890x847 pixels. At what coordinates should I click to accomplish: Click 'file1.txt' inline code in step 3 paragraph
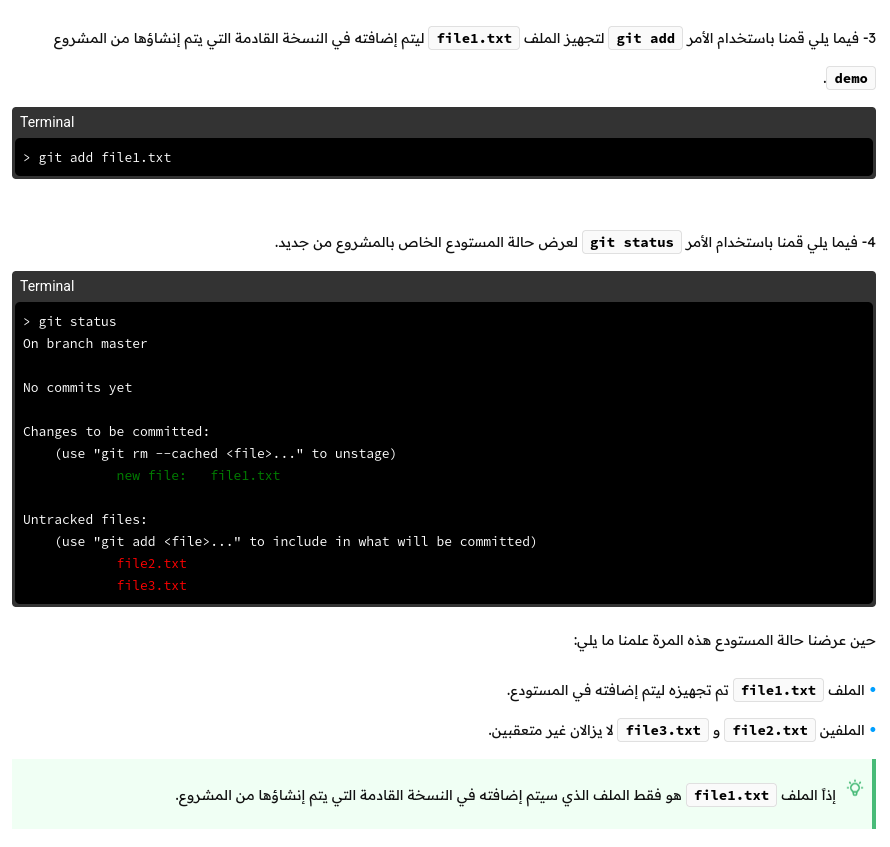(x=474, y=38)
